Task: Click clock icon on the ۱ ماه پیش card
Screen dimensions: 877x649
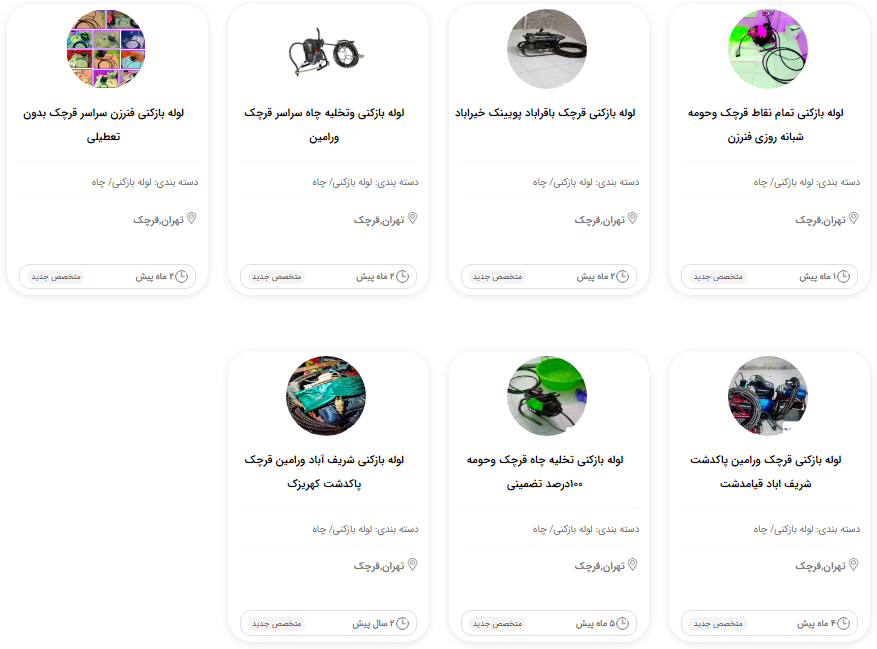Action: [x=843, y=276]
